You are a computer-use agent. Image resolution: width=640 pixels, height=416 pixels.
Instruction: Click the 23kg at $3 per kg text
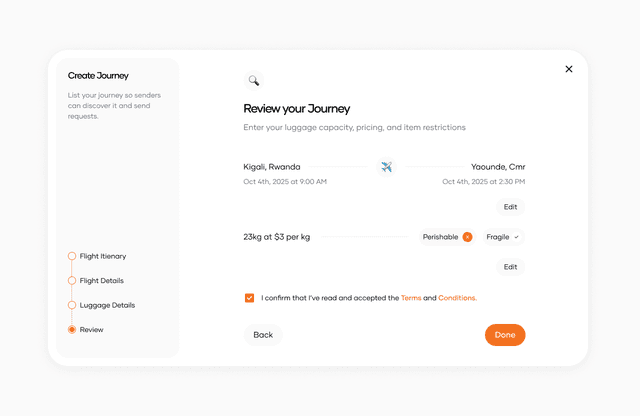[x=277, y=237]
